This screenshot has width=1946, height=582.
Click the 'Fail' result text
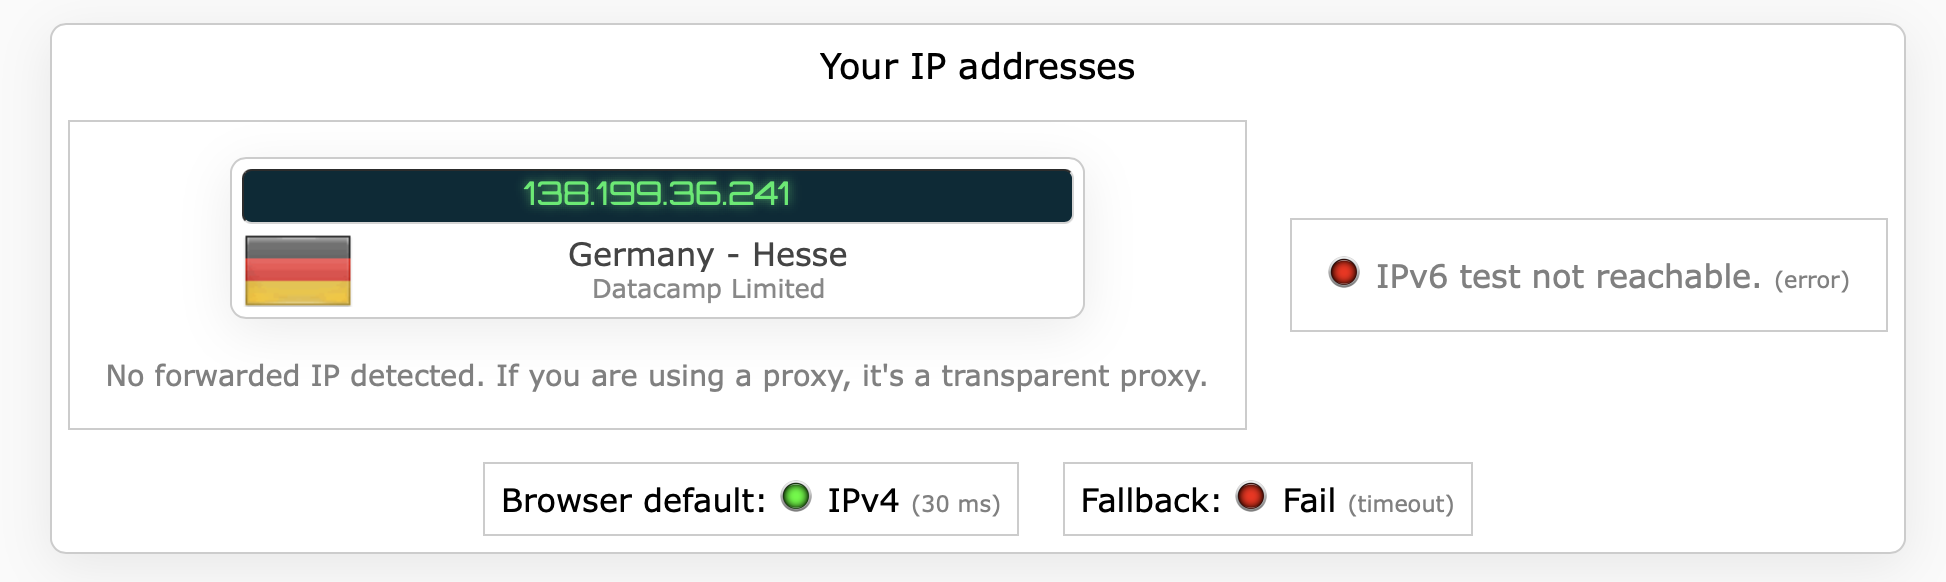coord(1308,500)
